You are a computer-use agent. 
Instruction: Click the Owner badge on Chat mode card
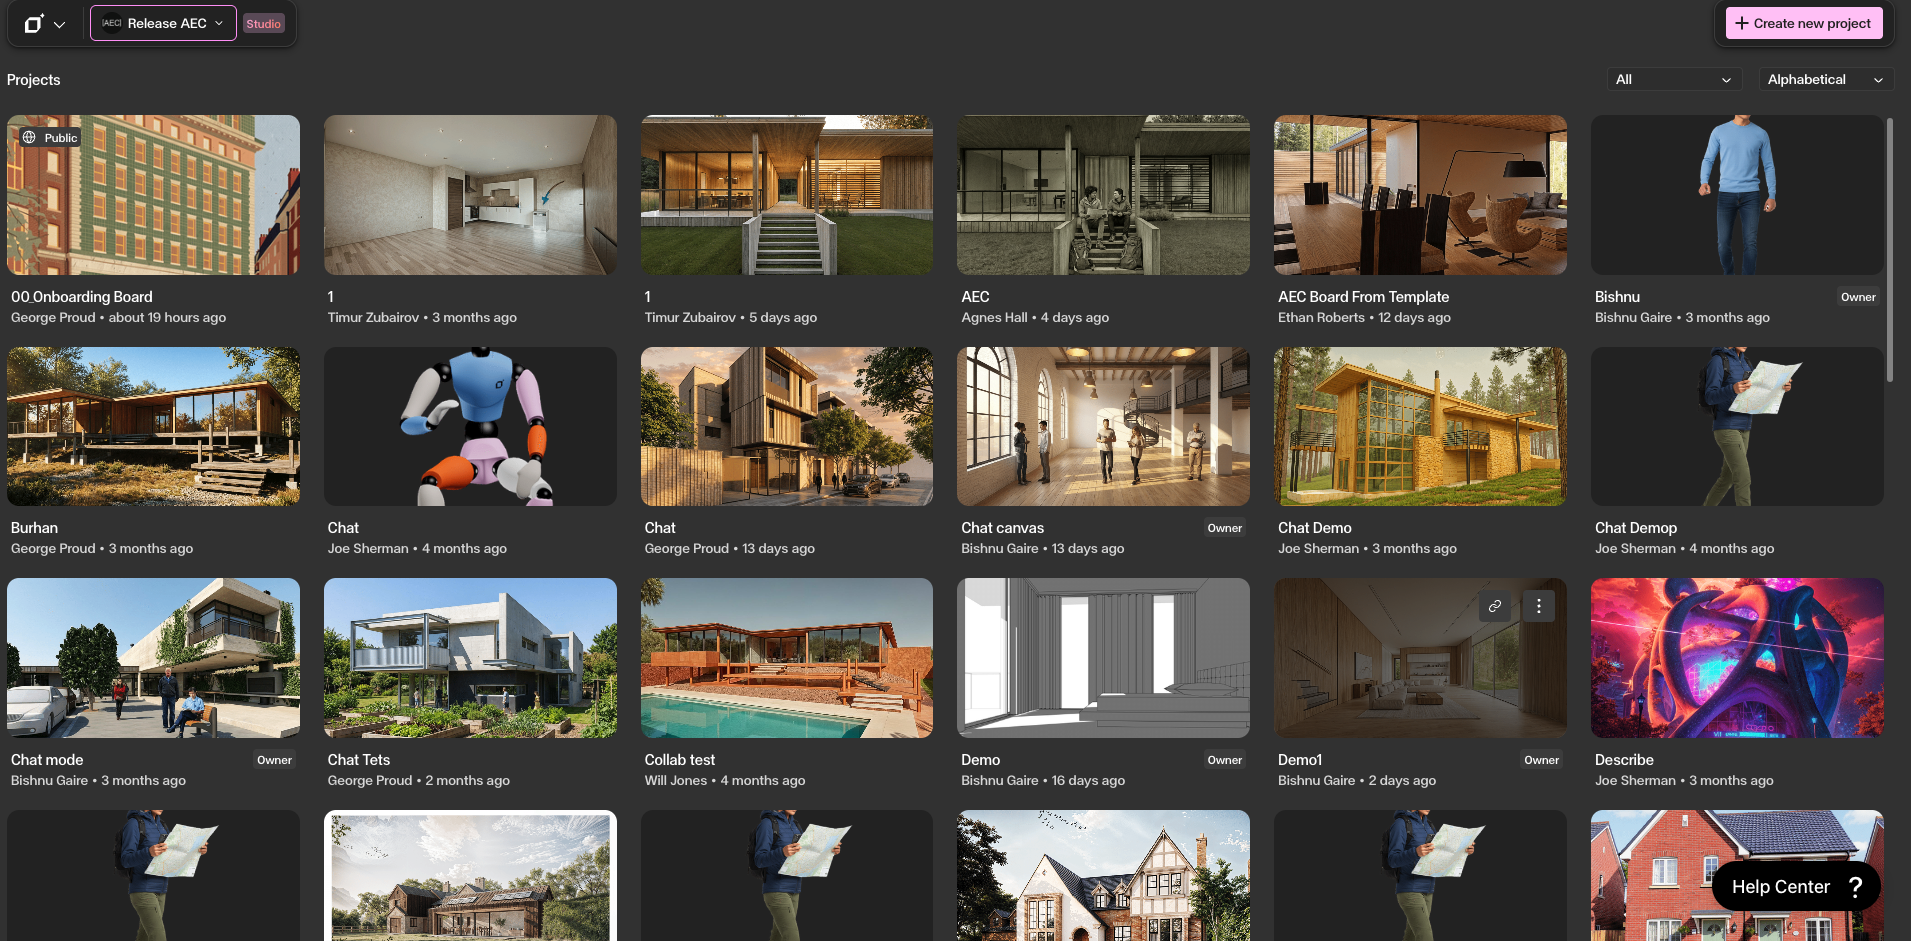click(x=274, y=759)
